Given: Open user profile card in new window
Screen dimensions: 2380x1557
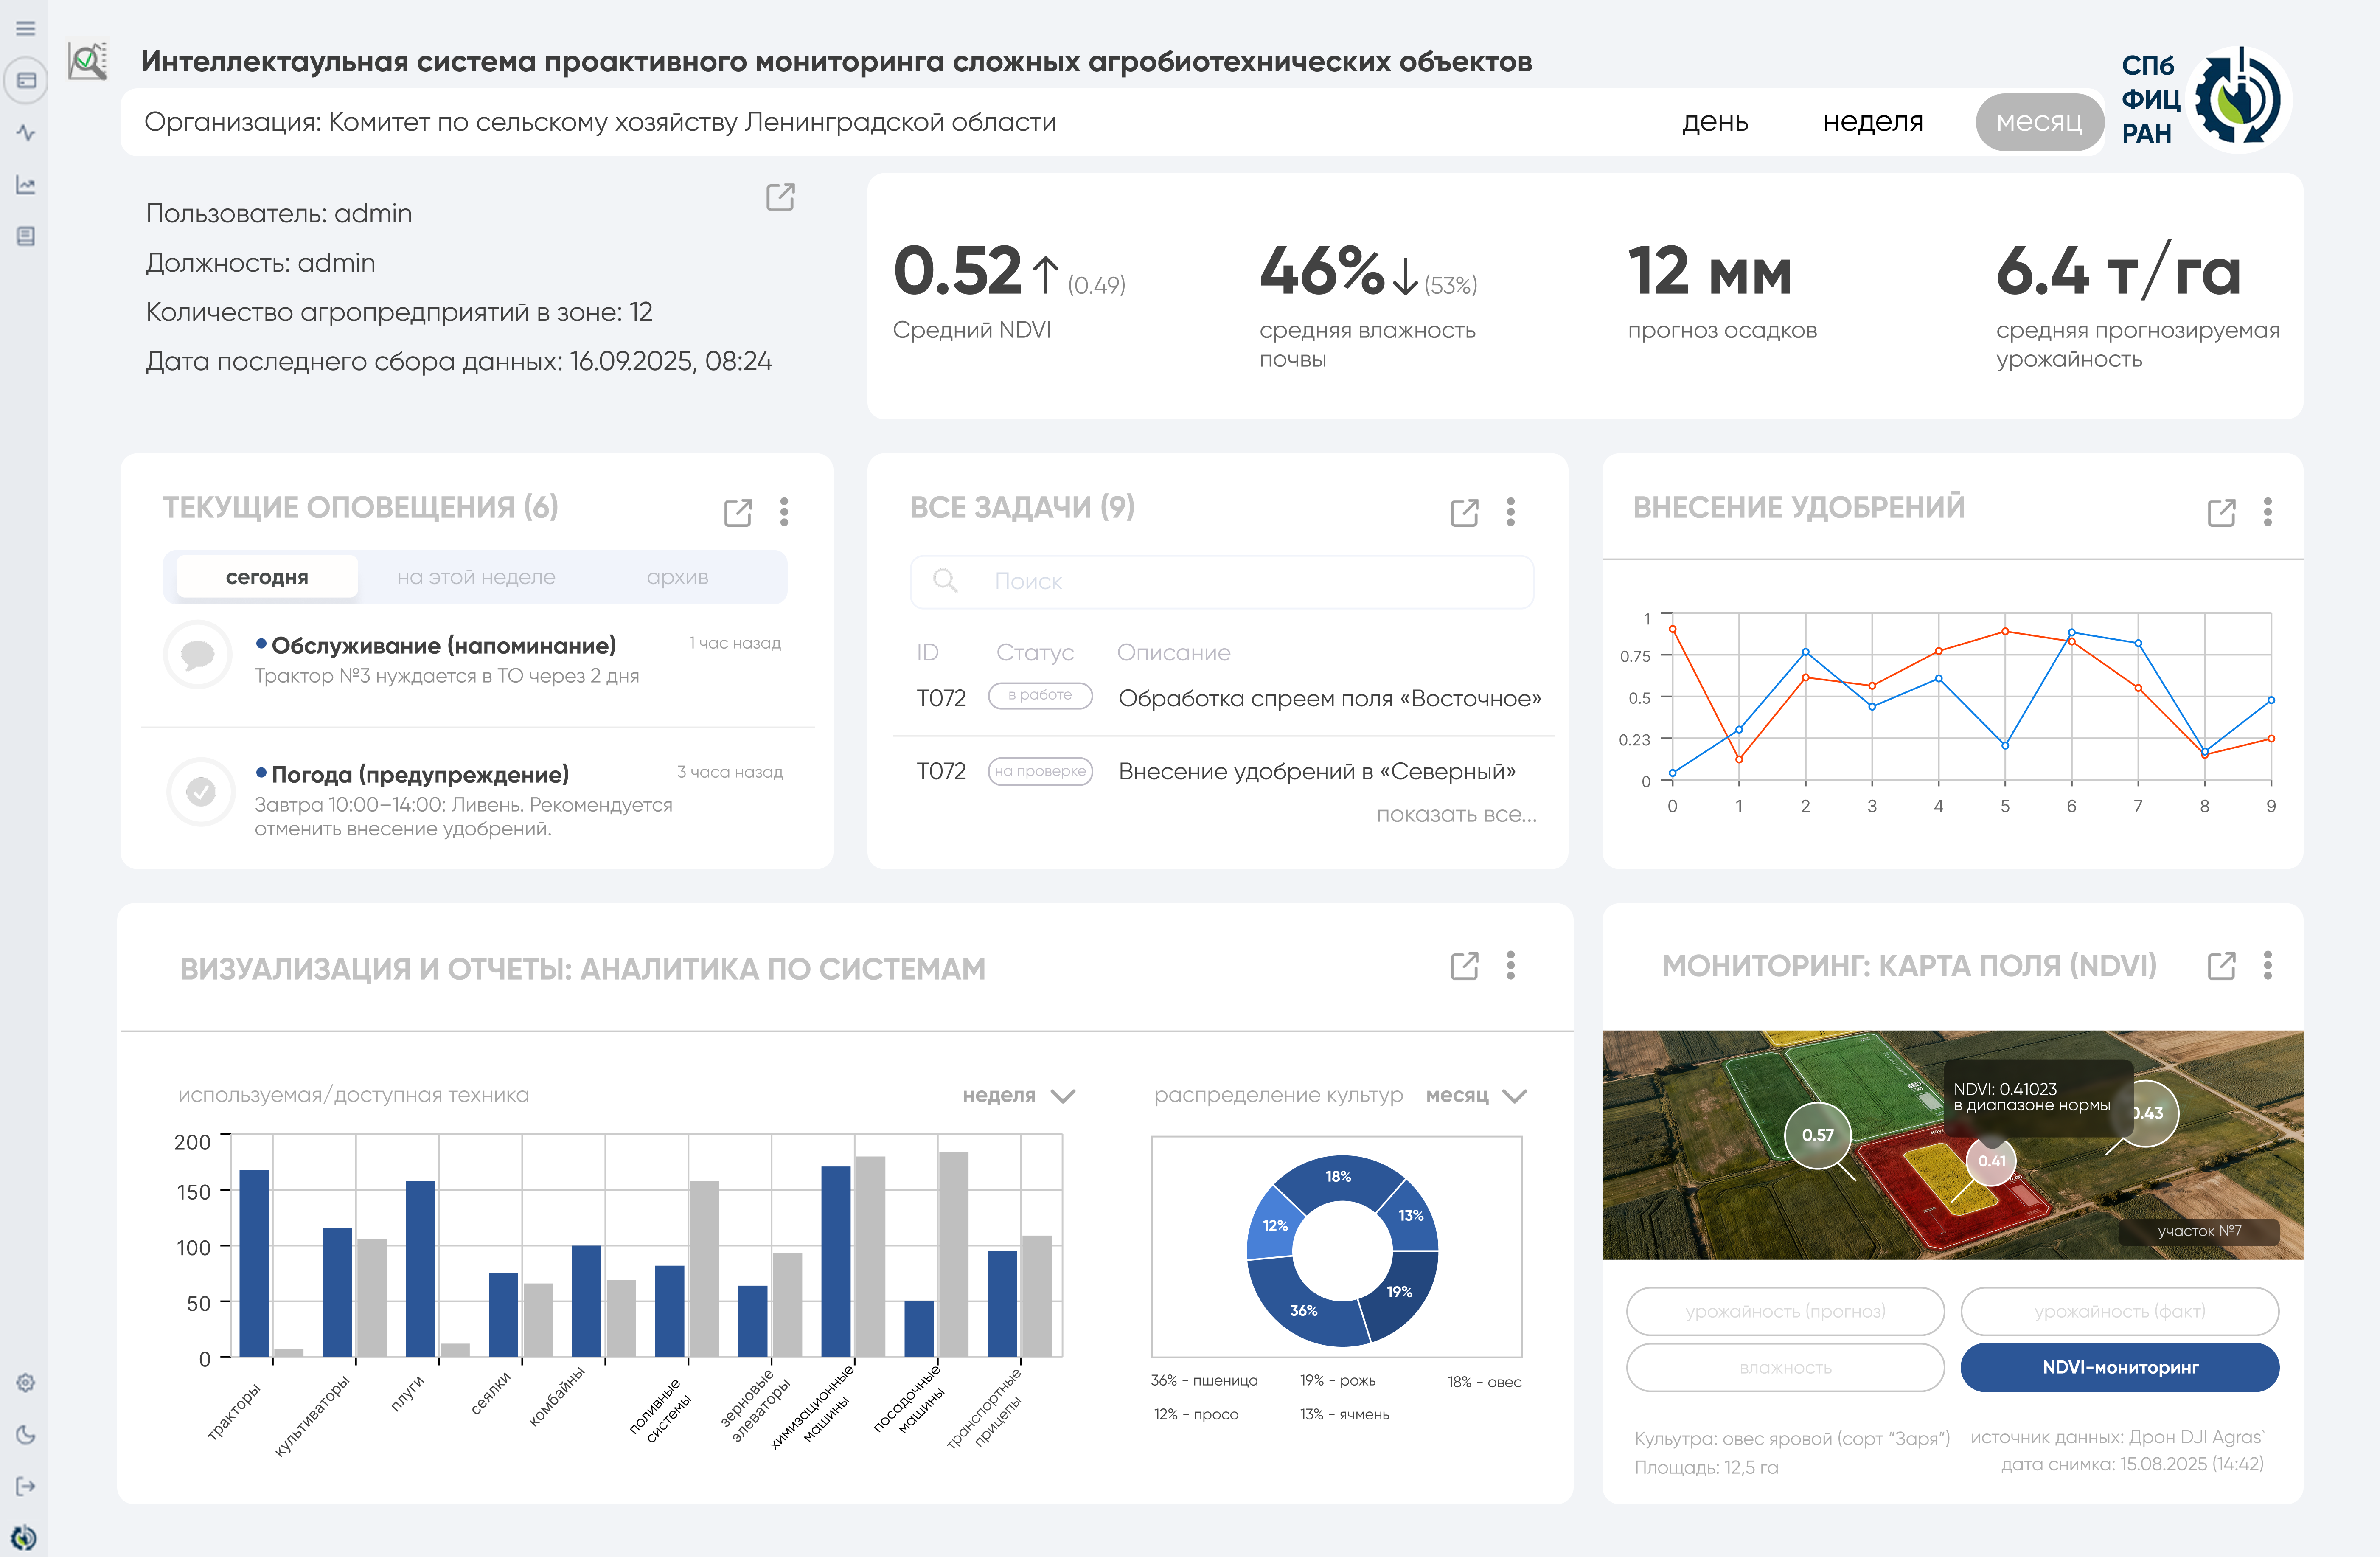Looking at the screenshot, I should tap(780, 197).
